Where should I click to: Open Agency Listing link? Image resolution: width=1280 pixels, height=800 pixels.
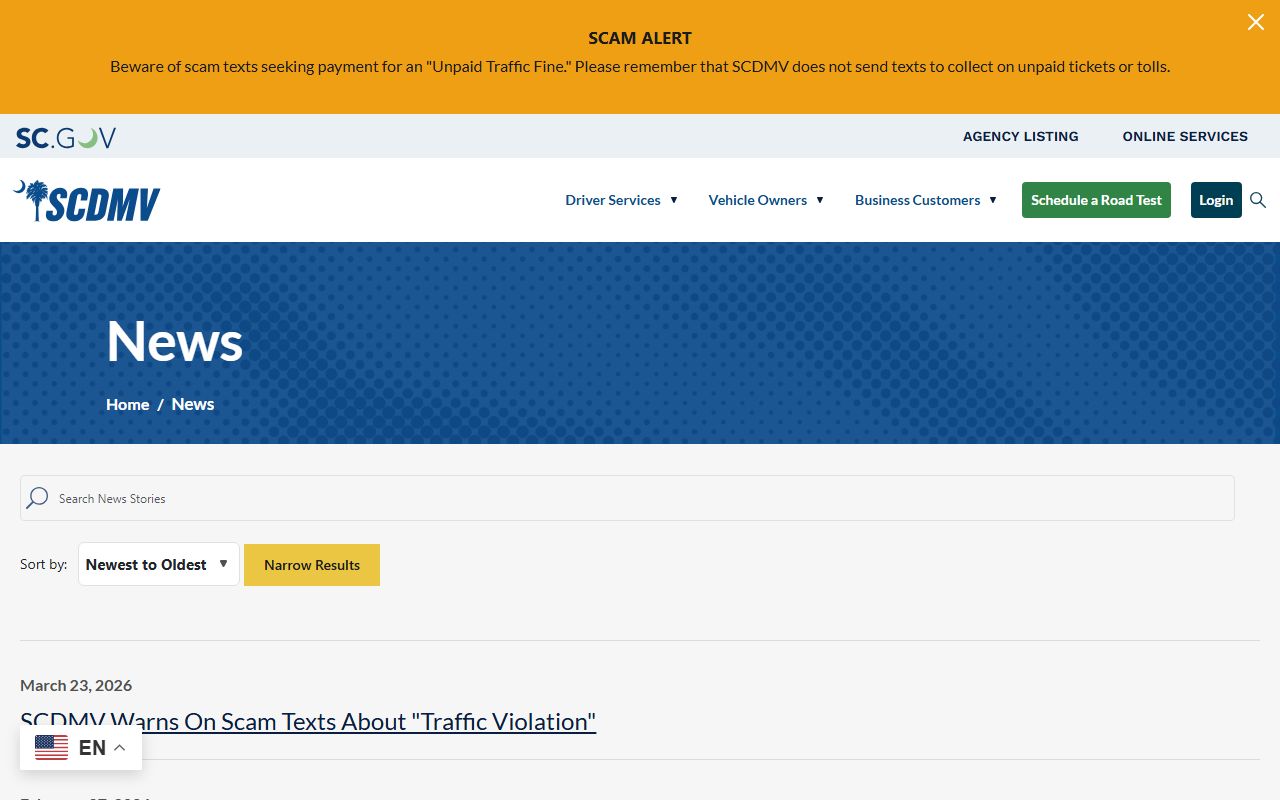pyautogui.click(x=1020, y=136)
